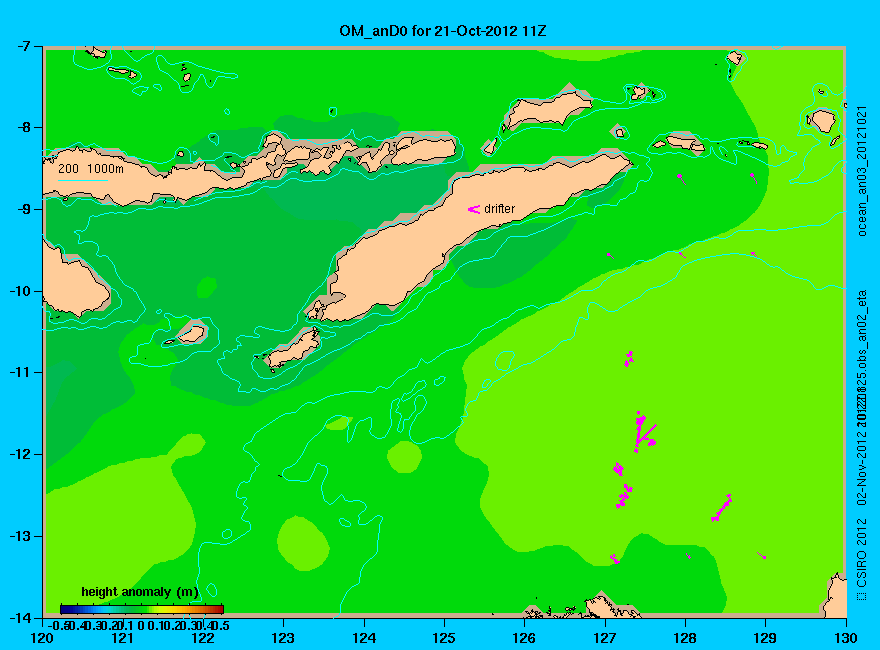Click the '200 1000m' contour depth label
Image resolution: width=880 pixels, height=650 pixels.
(x=91, y=168)
